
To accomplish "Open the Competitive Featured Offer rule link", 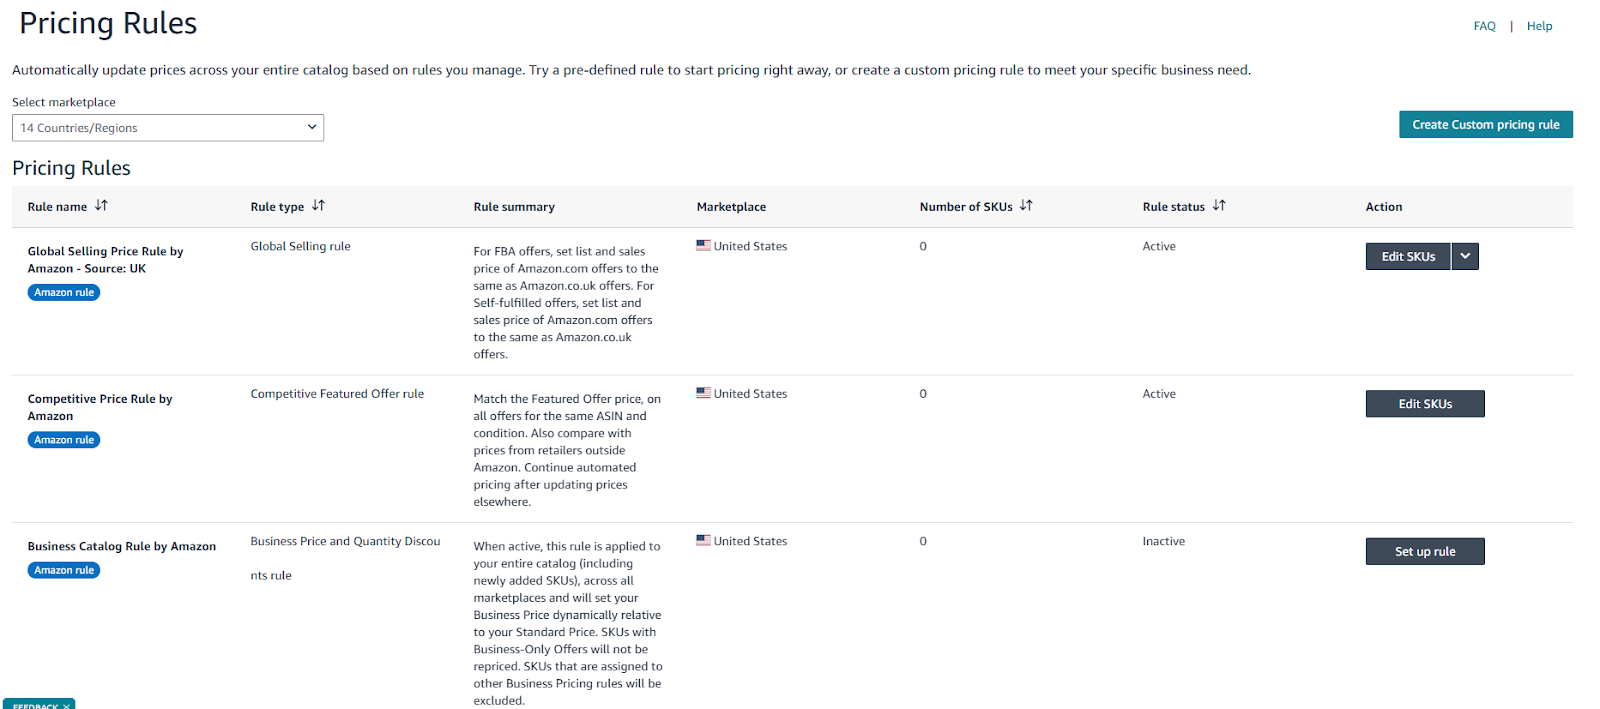I will tap(337, 393).
